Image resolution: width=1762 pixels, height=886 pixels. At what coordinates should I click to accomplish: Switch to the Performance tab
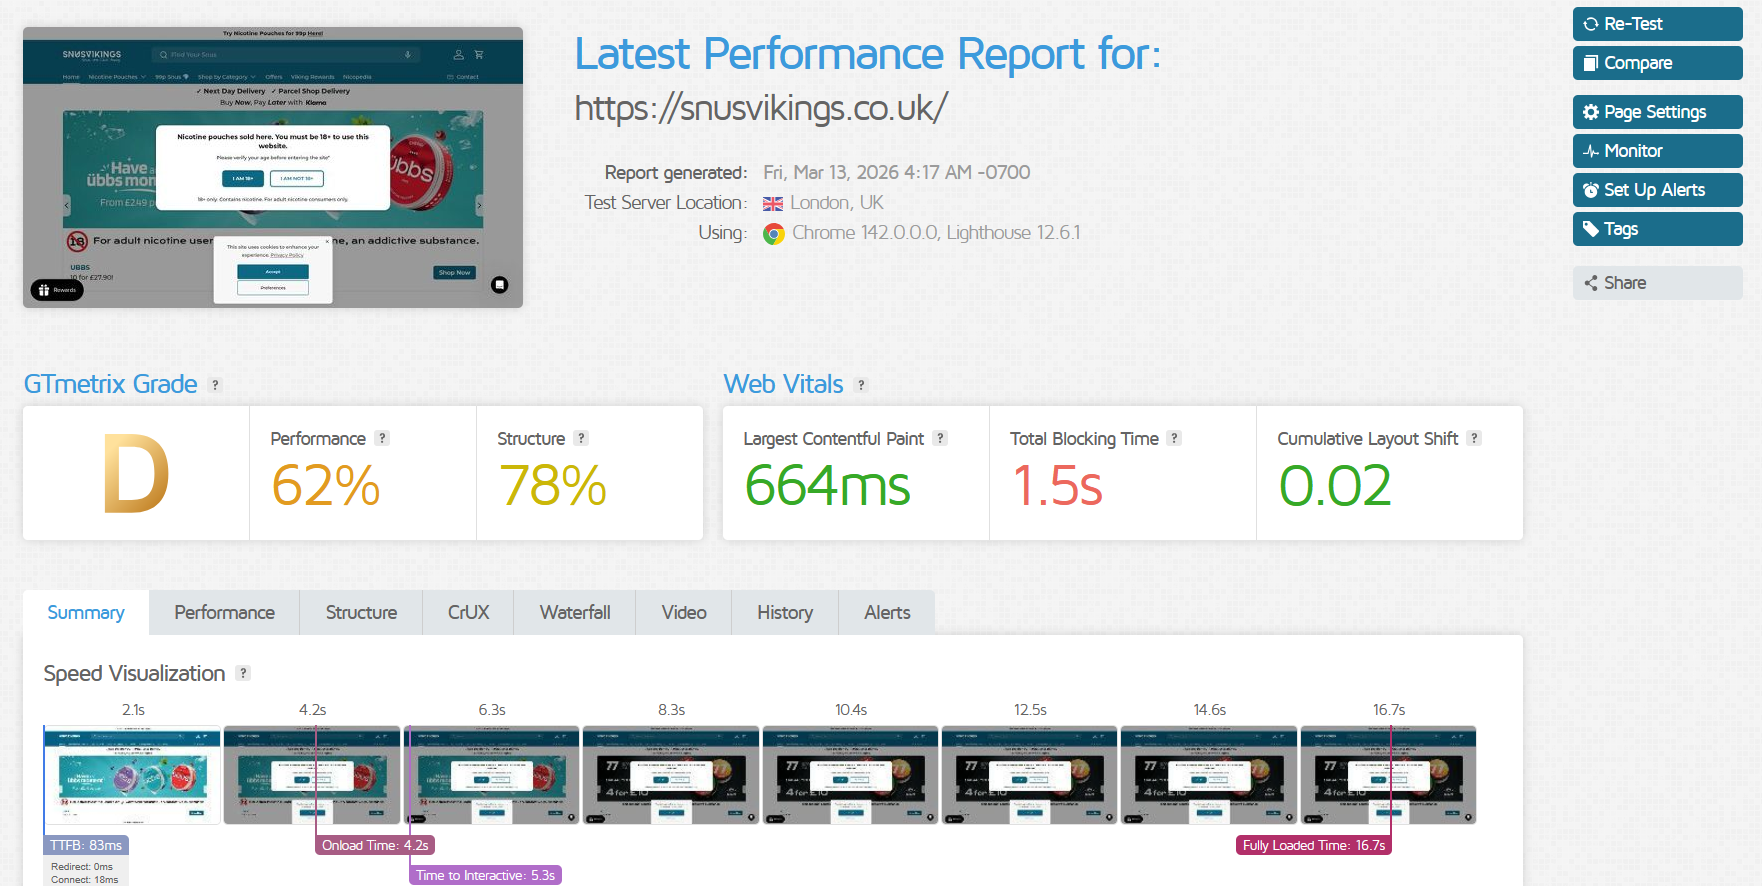pos(224,612)
